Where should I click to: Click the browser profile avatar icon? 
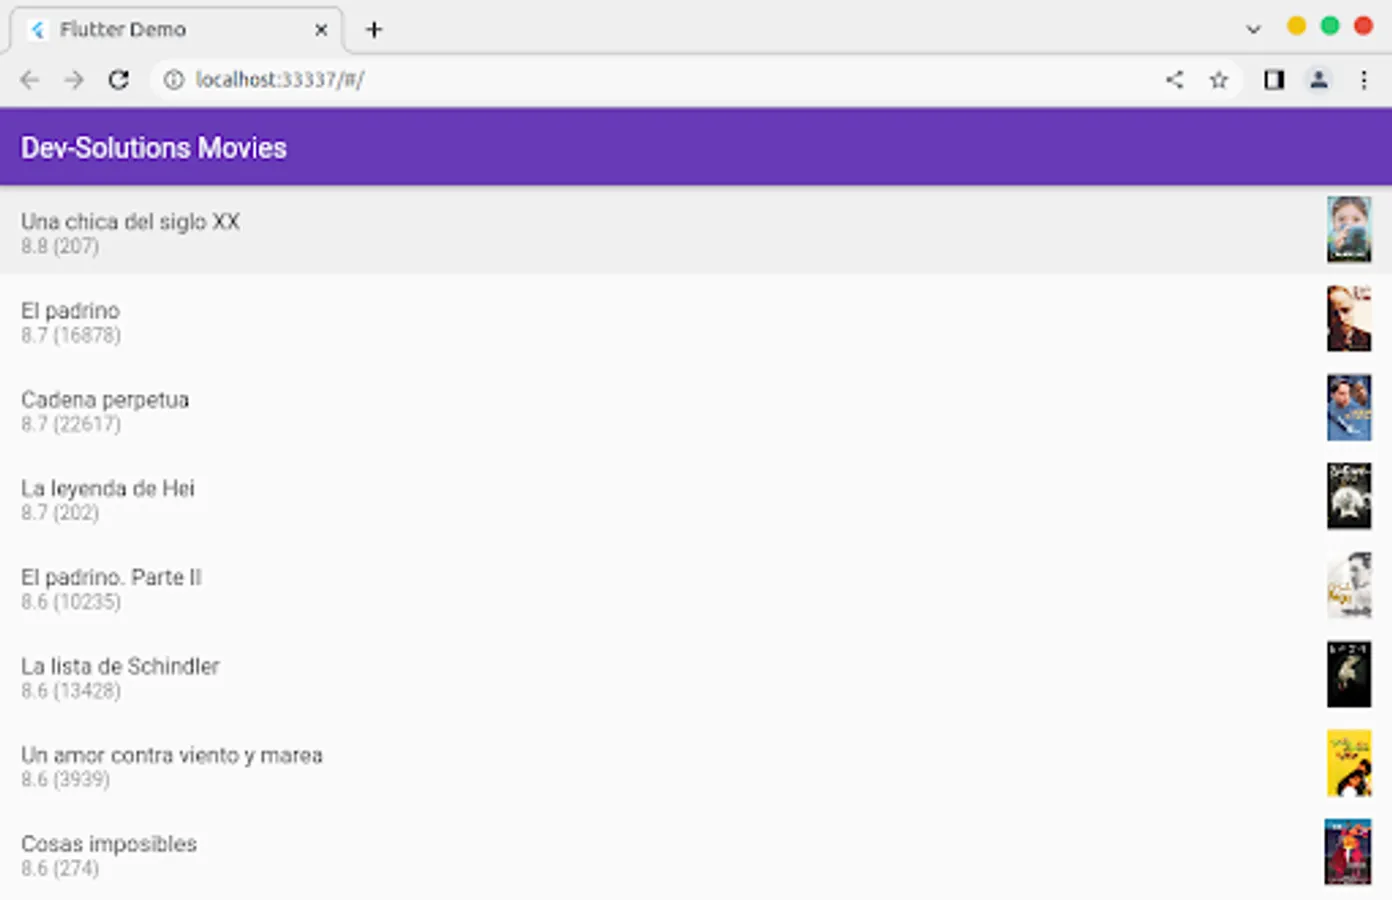pos(1318,80)
